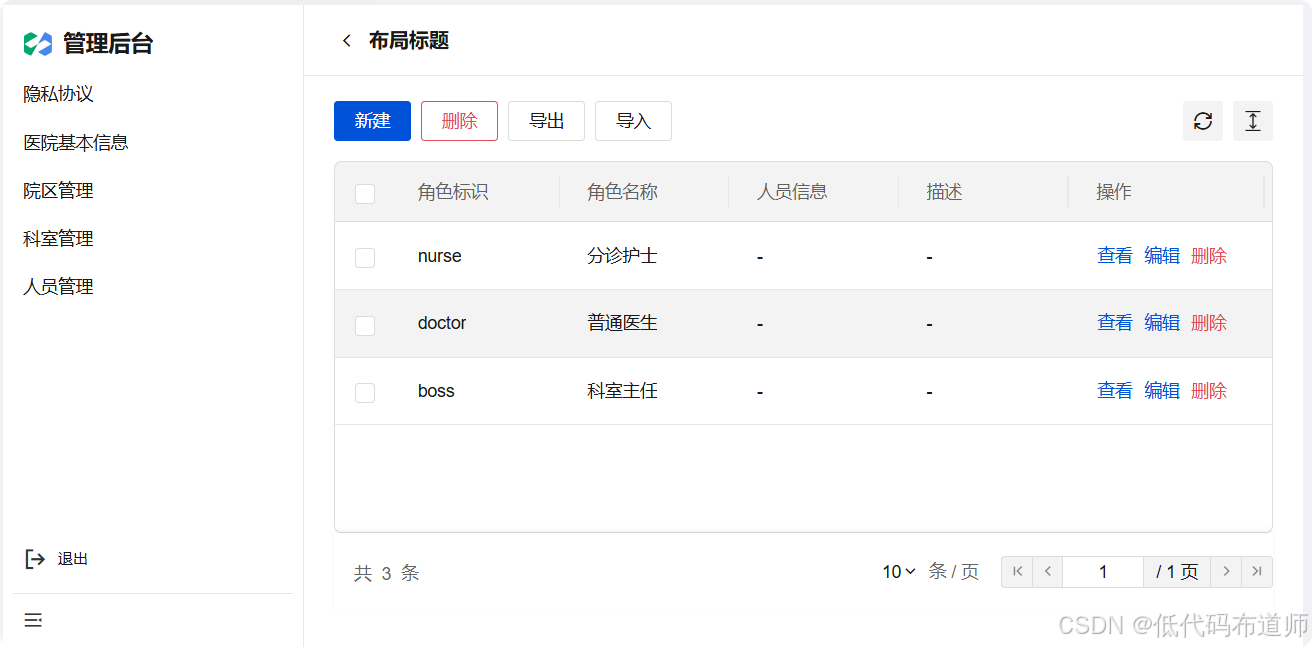The width and height of the screenshot is (1312, 647).
Task: Open 人员管理 in the sidebar
Action: pyautogui.click(x=59, y=287)
